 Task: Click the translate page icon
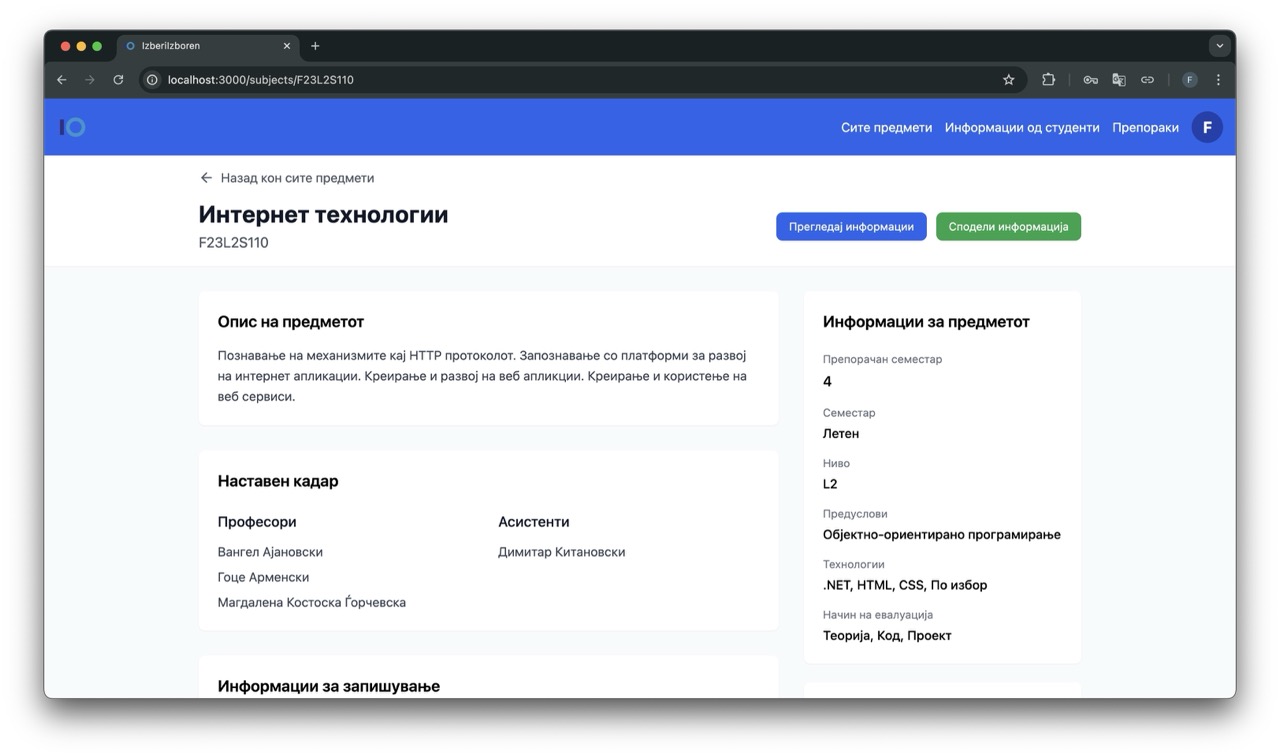coord(1119,80)
